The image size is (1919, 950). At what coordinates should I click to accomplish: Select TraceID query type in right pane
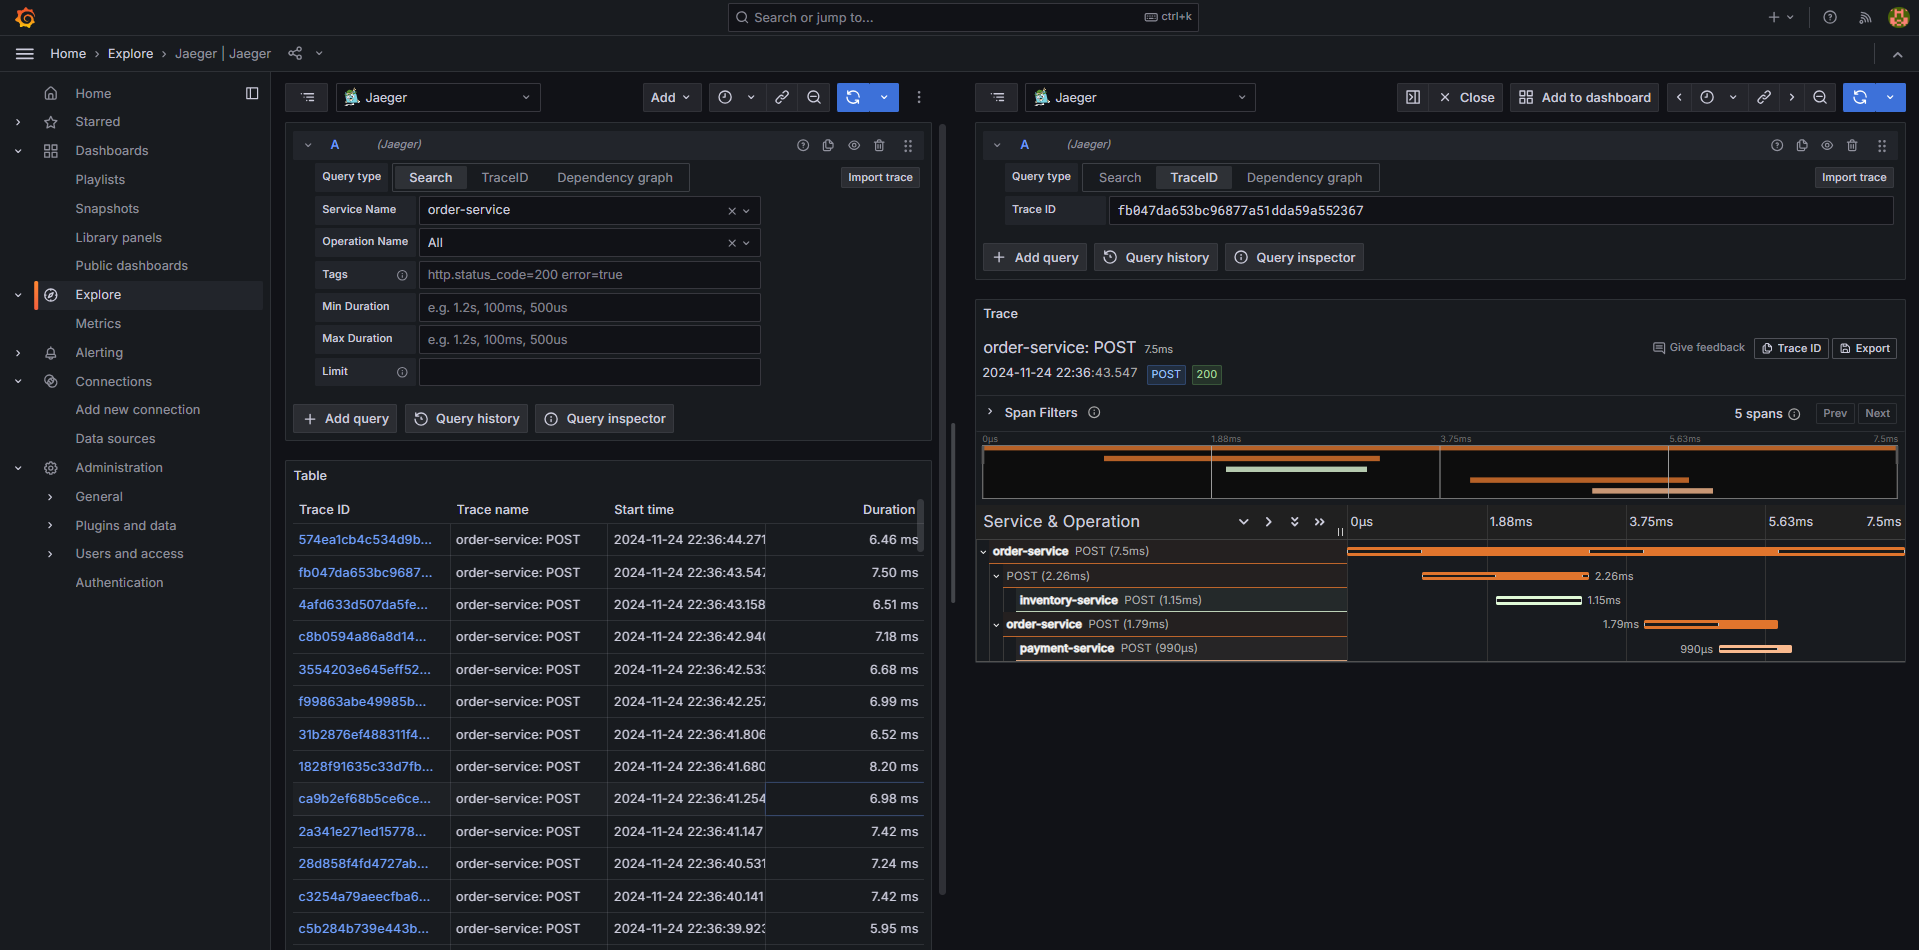(x=1194, y=177)
